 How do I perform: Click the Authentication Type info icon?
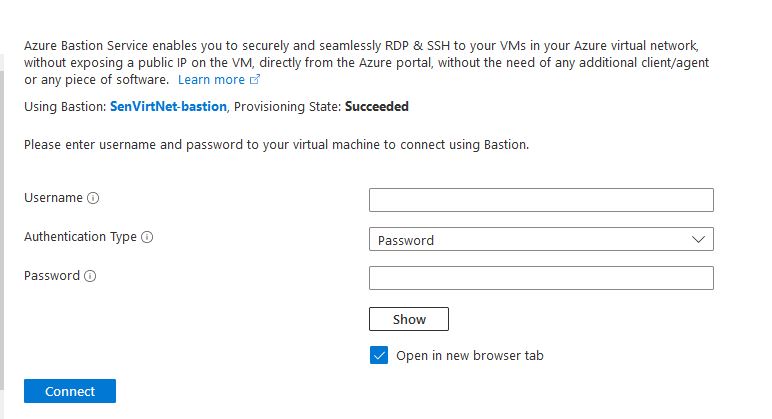147,238
